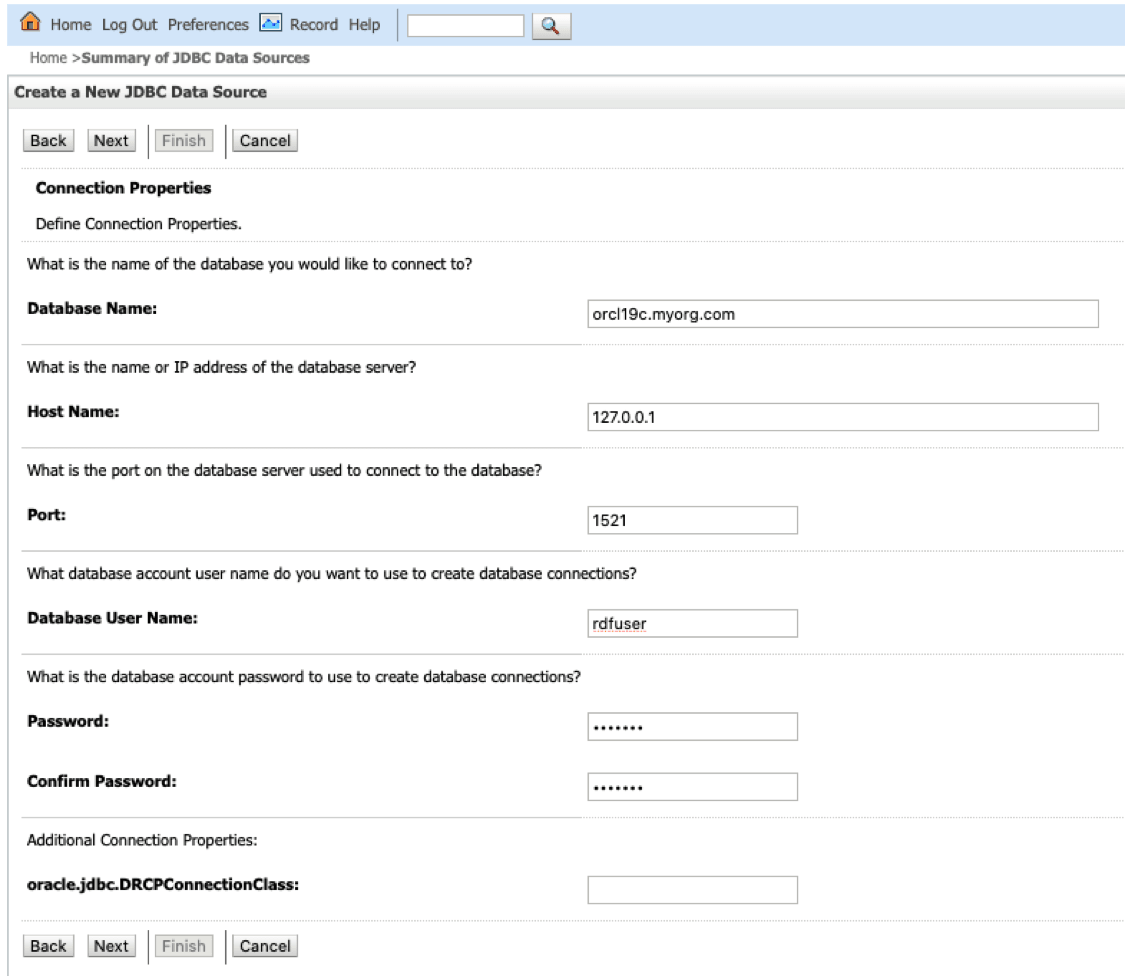This screenshot has height=976, width=1125.
Task: Click the lower Next button
Action: 111,947
